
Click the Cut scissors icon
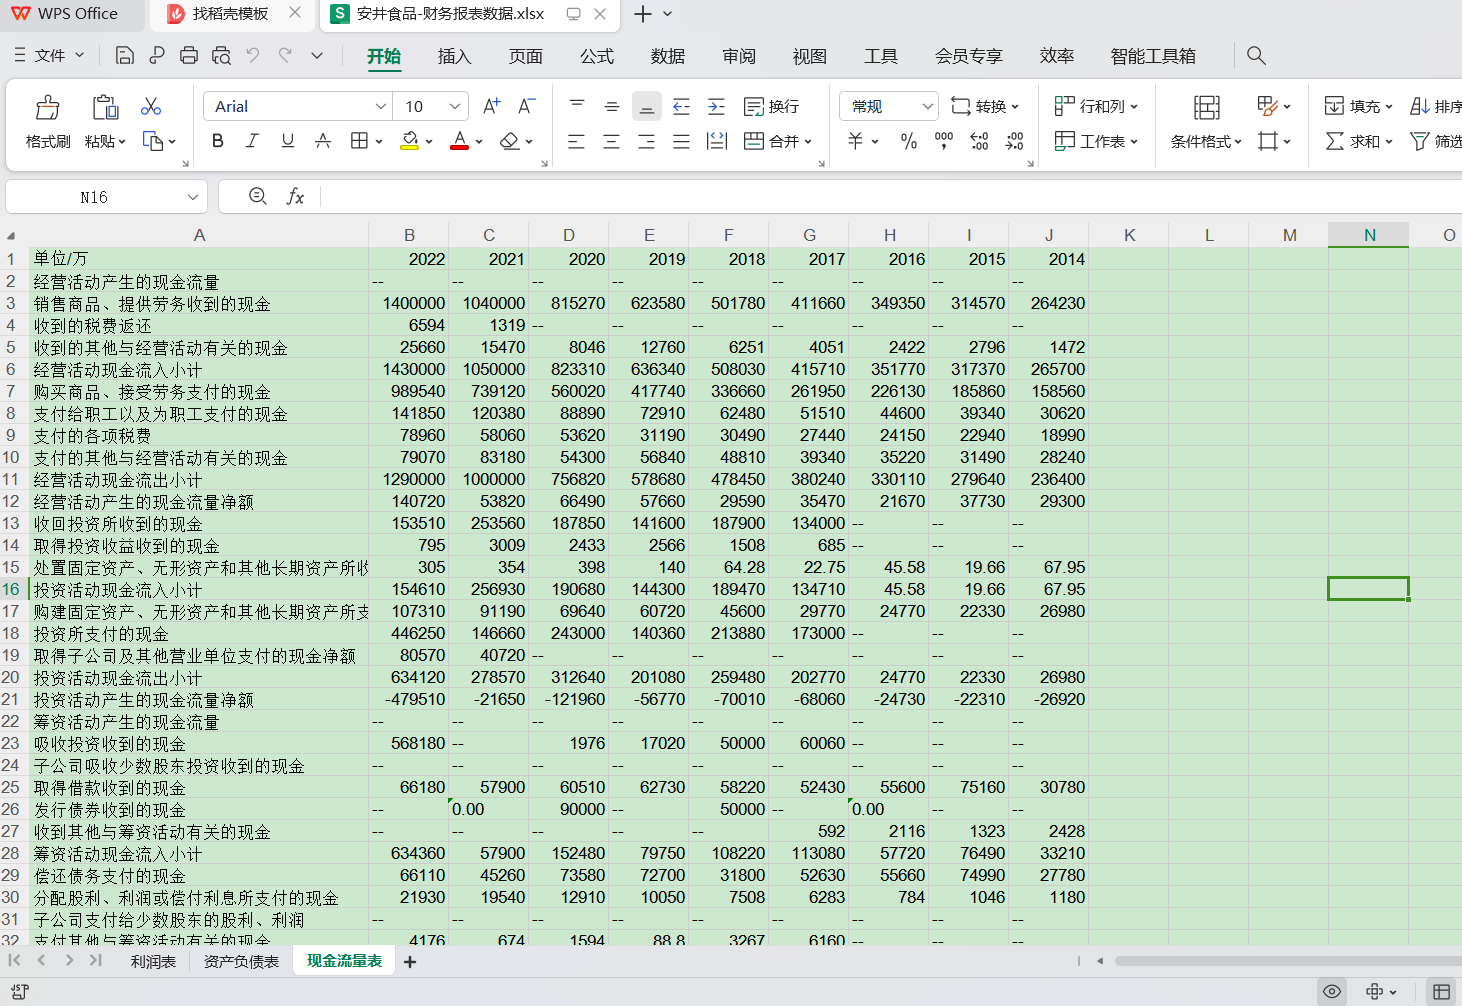151,106
